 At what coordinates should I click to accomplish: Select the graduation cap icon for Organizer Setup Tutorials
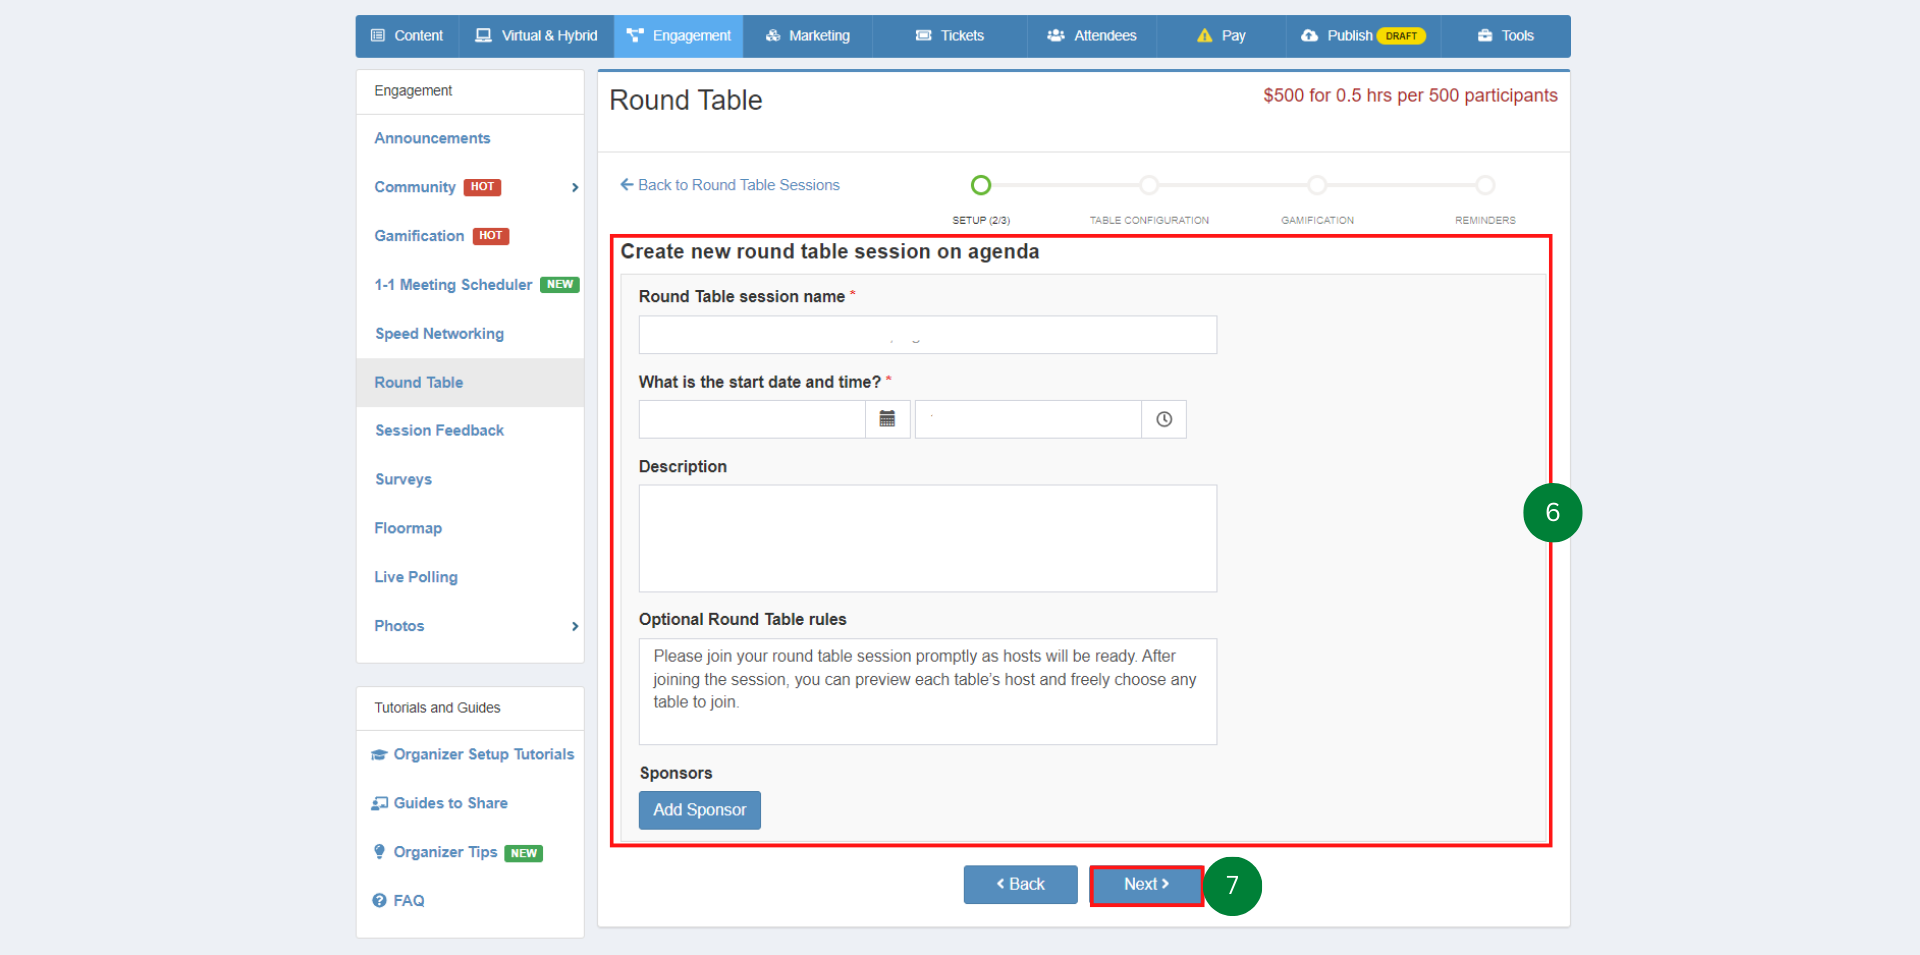pyautogui.click(x=378, y=754)
